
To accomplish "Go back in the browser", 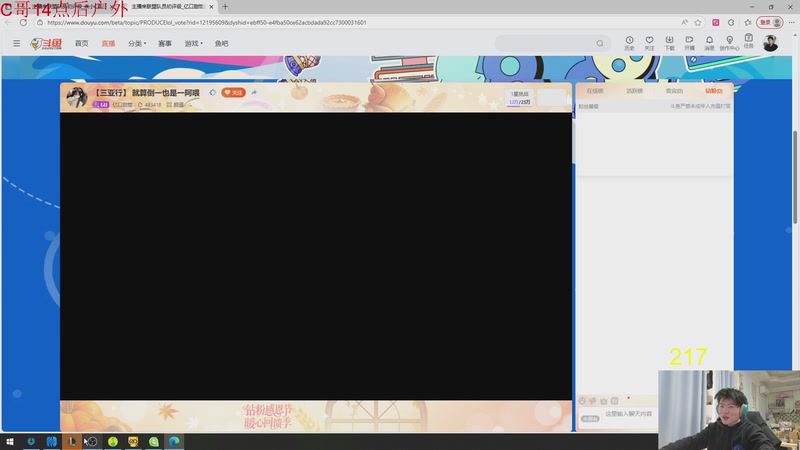I will pos(8,22).
